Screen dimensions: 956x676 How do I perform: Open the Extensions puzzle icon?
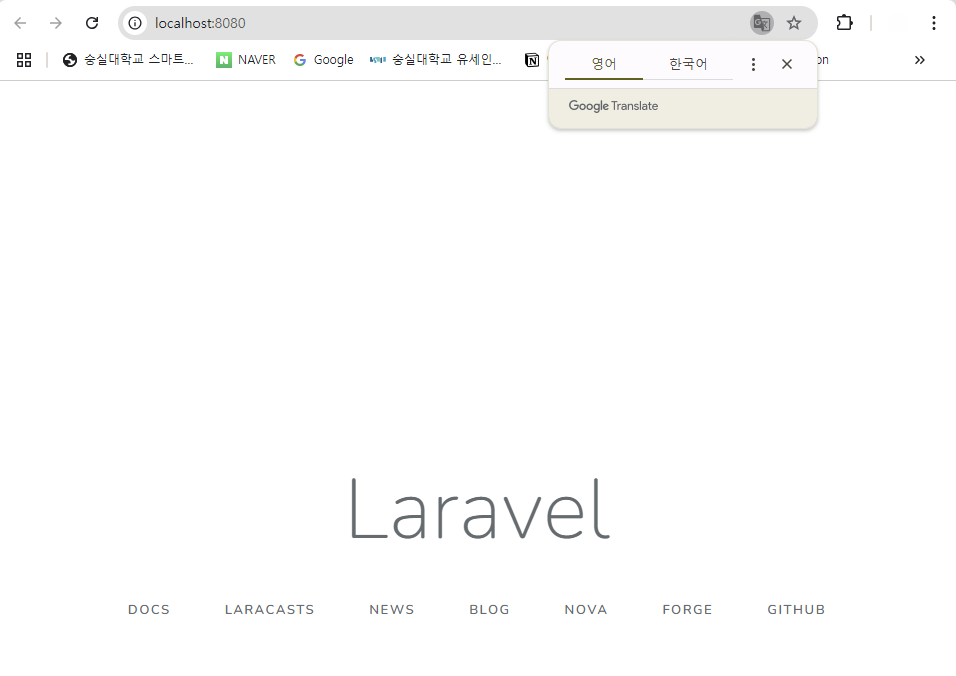(844, 23)
